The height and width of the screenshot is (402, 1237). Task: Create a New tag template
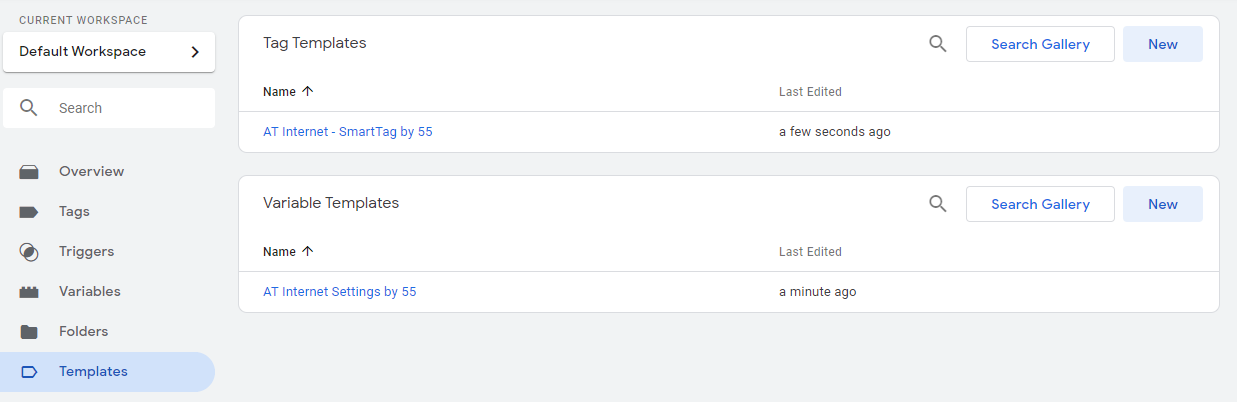point(1162,44)
